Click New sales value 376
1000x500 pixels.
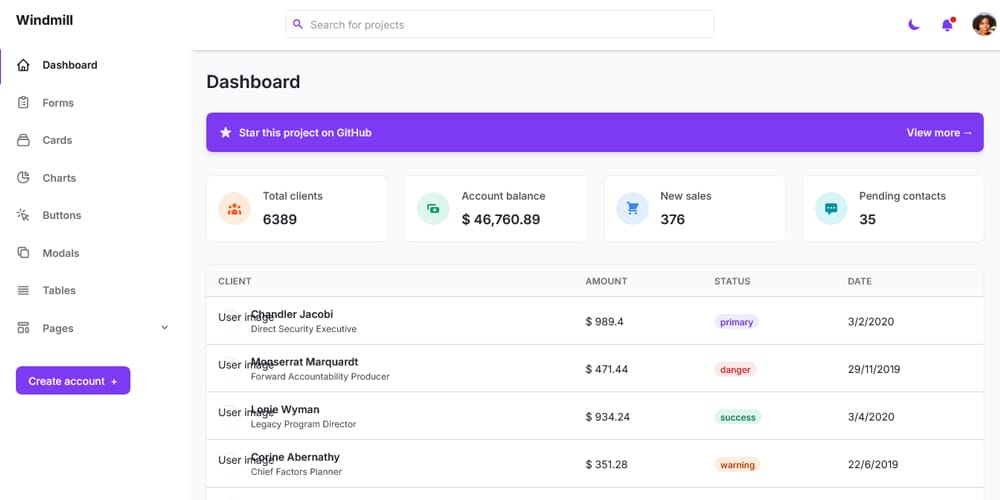point(672,219)
